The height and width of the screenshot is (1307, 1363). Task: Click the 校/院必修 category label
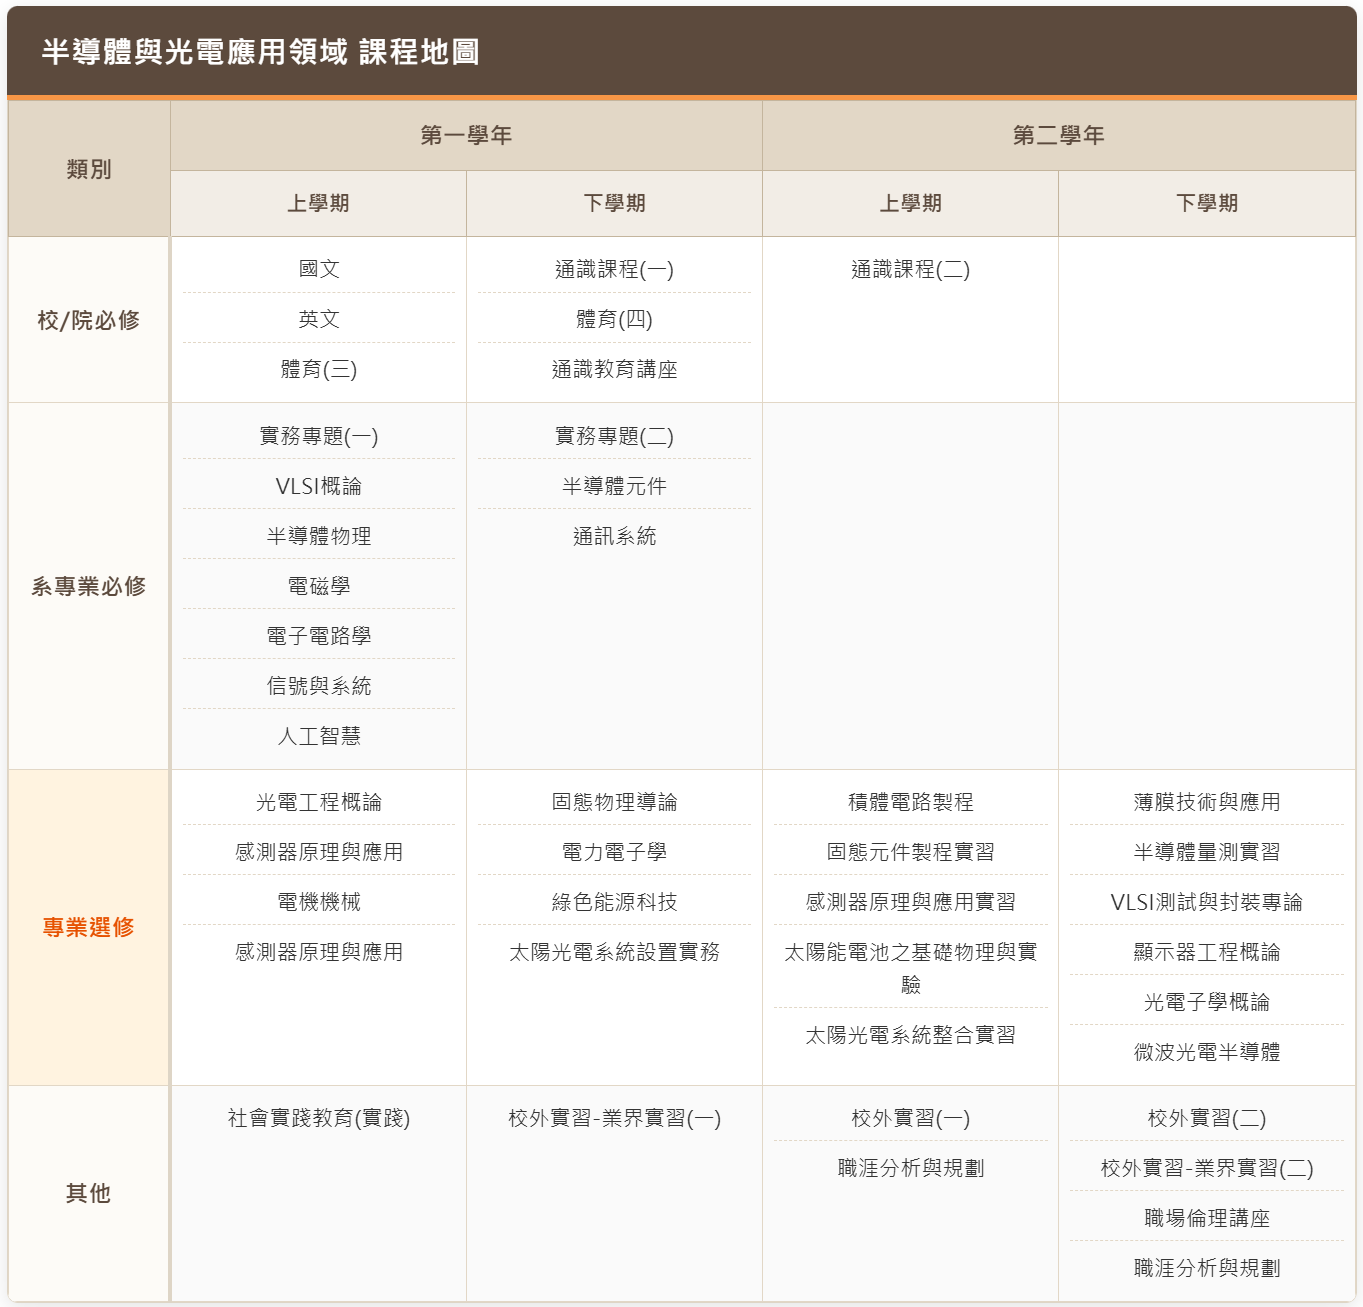coord(88,320)
